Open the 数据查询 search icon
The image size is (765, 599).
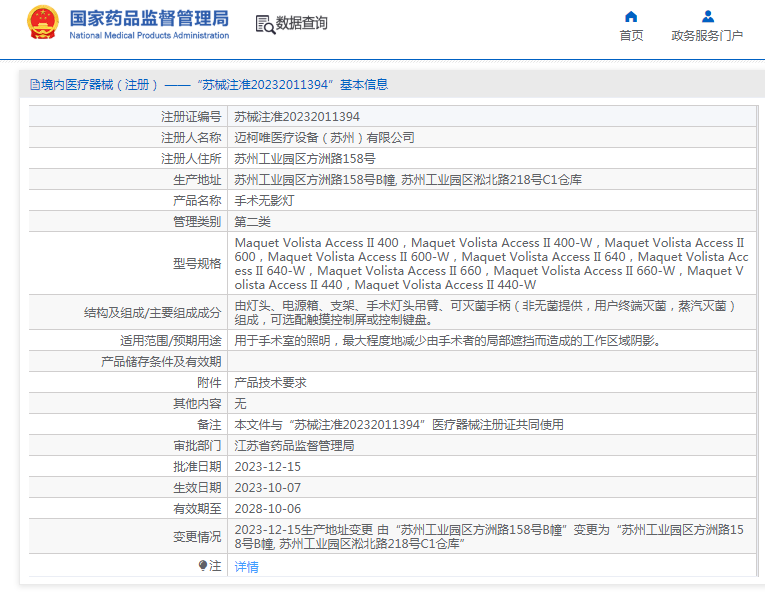pyautogui.click(x=265, y=24)
